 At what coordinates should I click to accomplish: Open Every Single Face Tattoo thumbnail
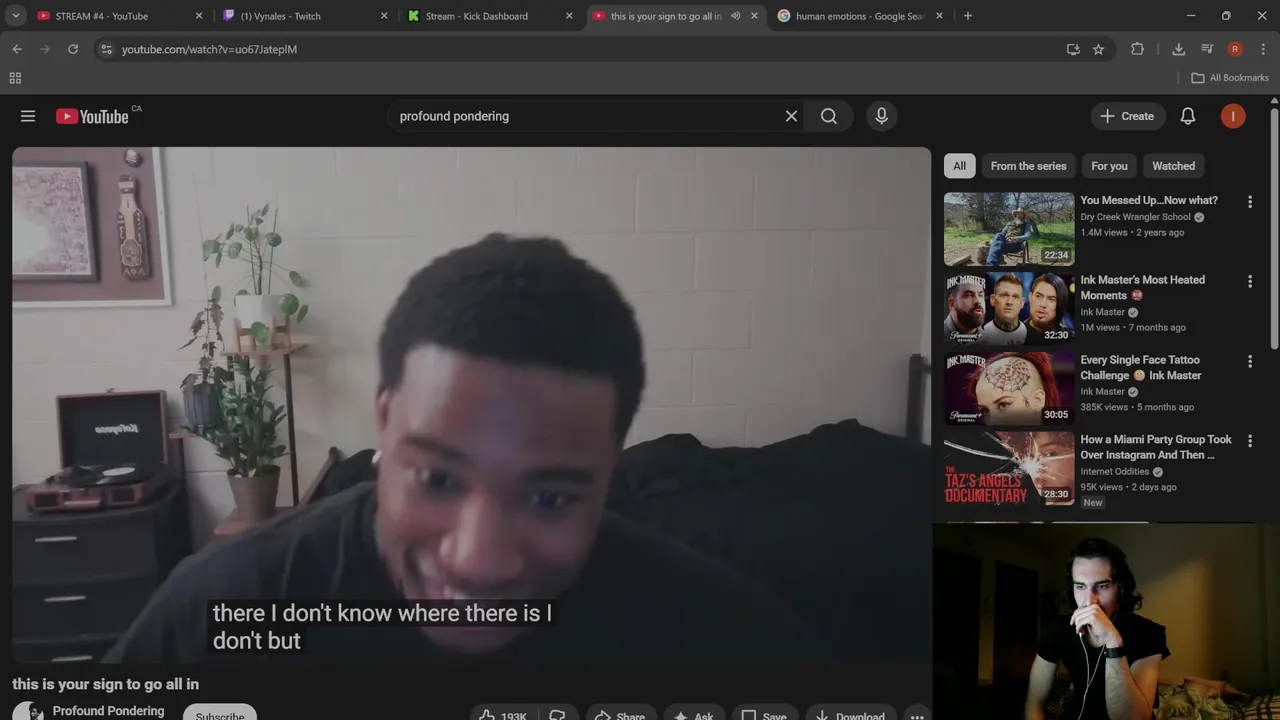pyautogui.click(x=1009, y=389)
